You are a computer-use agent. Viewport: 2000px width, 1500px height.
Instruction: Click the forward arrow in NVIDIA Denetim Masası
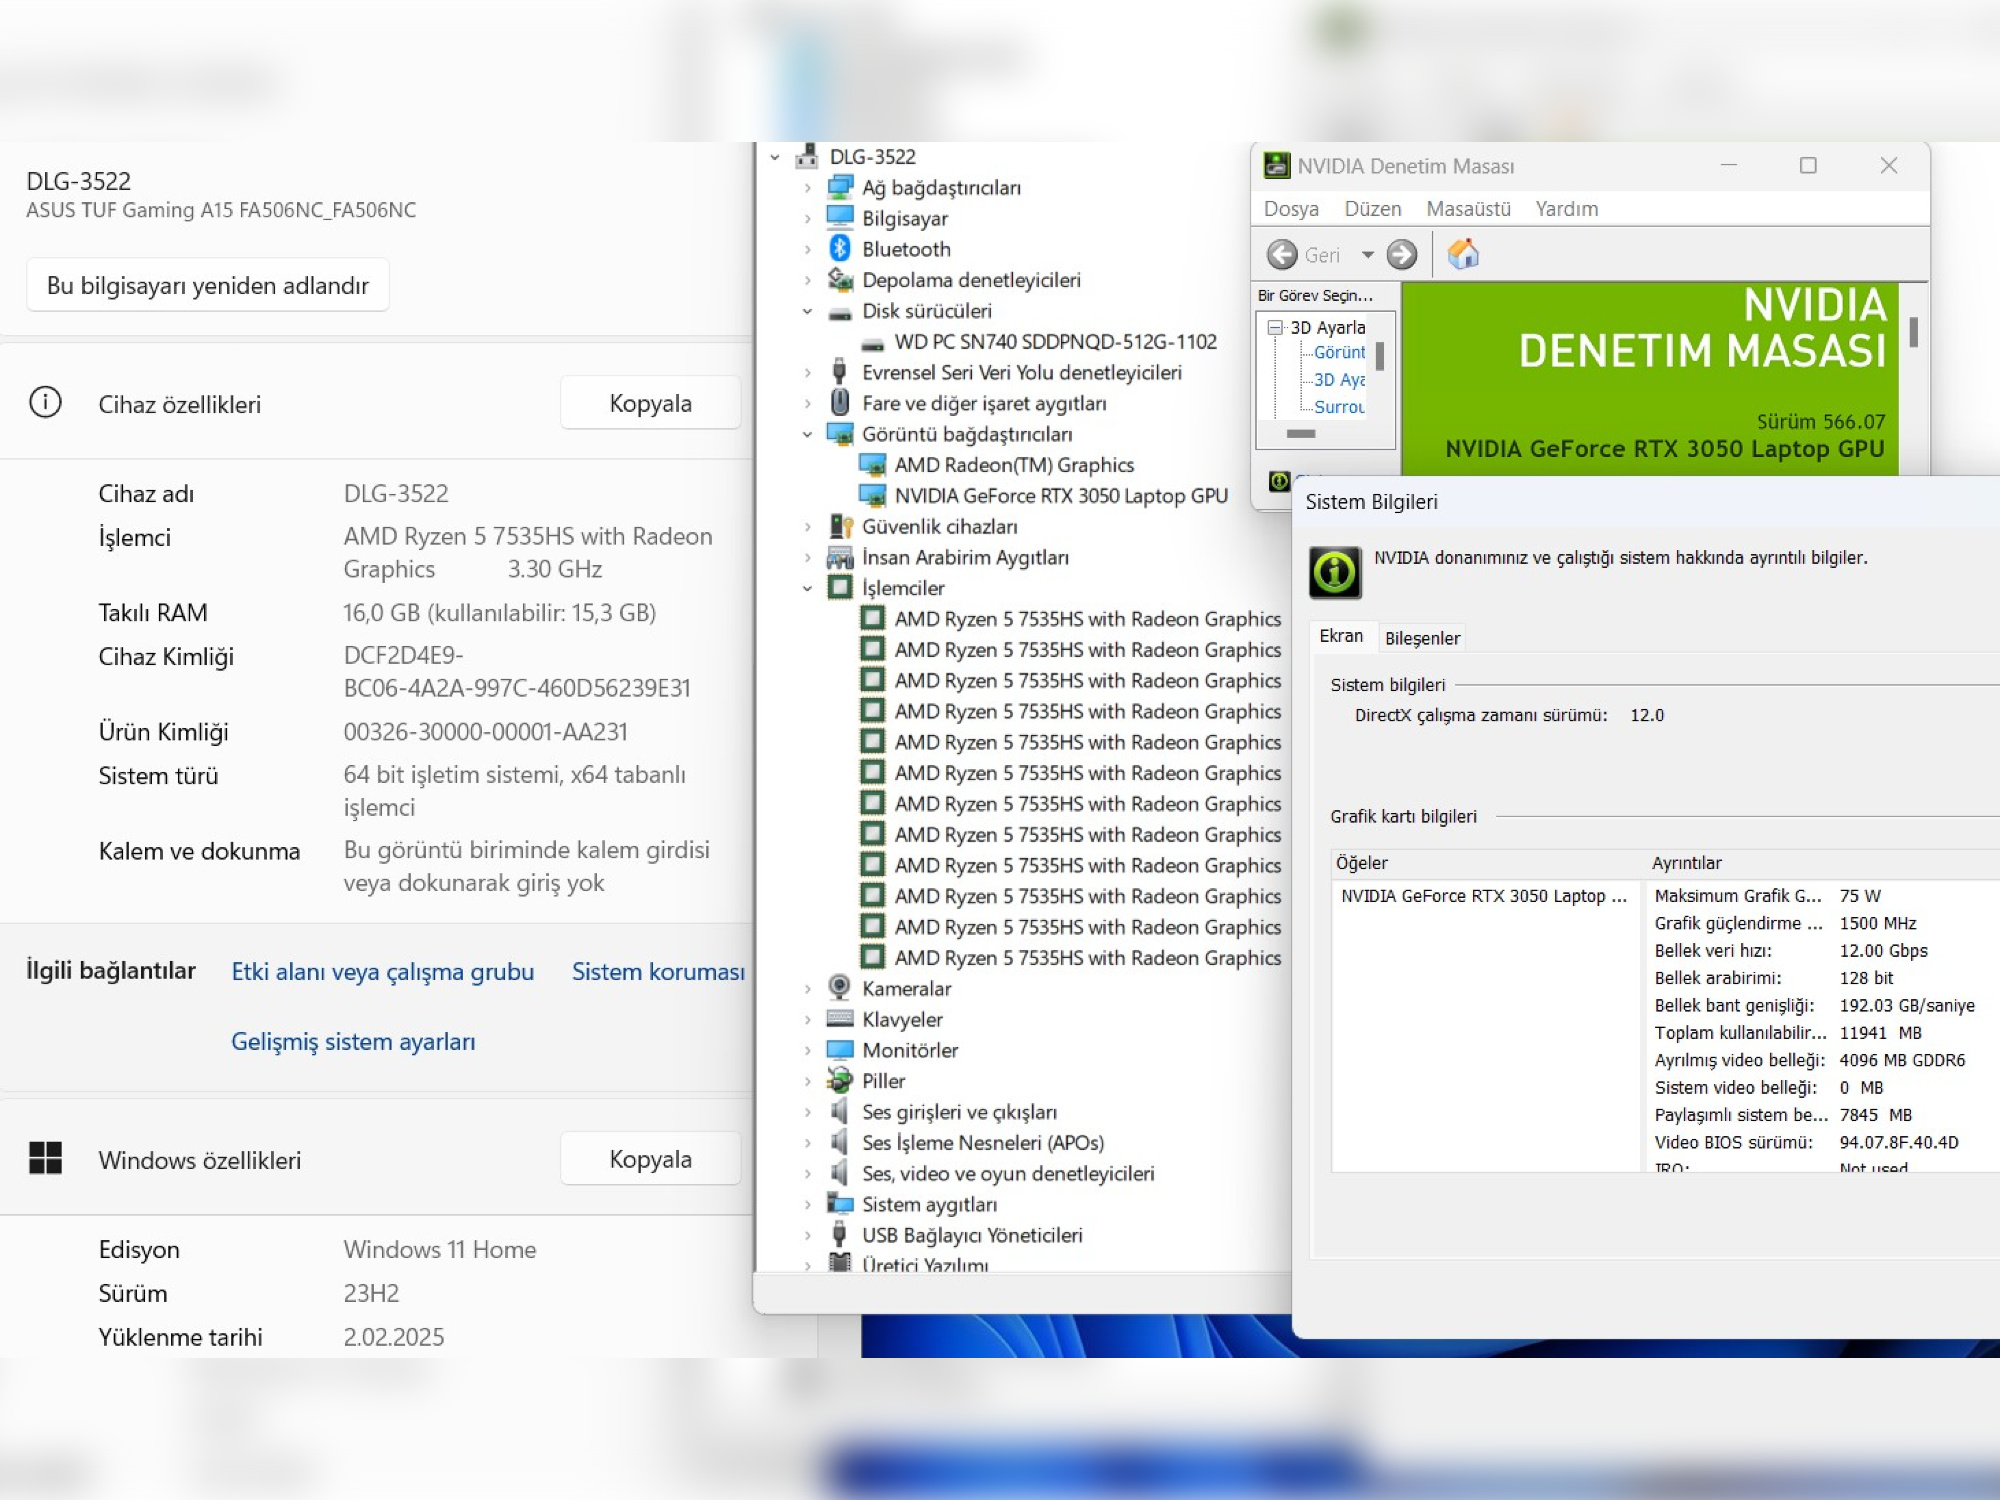[x=1402, y=255]
